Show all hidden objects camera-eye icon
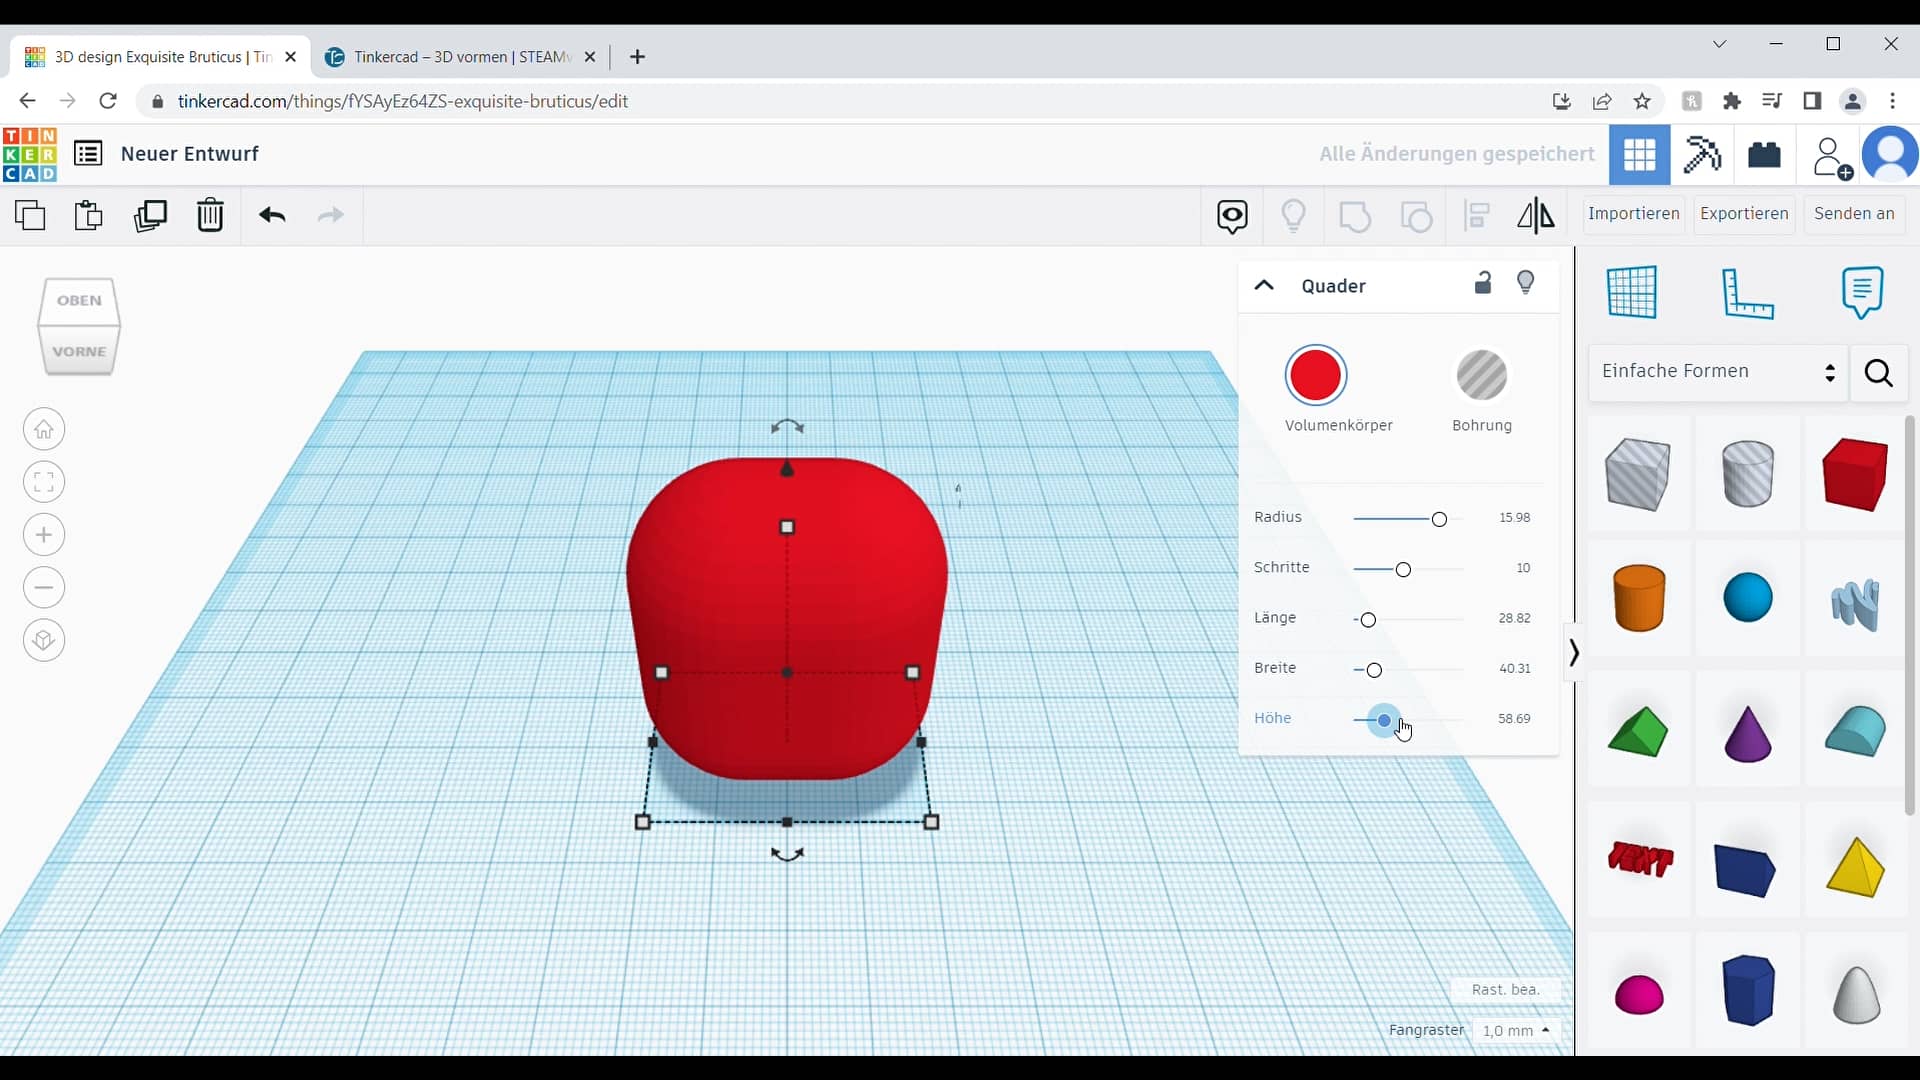 tap(1232, 216)
